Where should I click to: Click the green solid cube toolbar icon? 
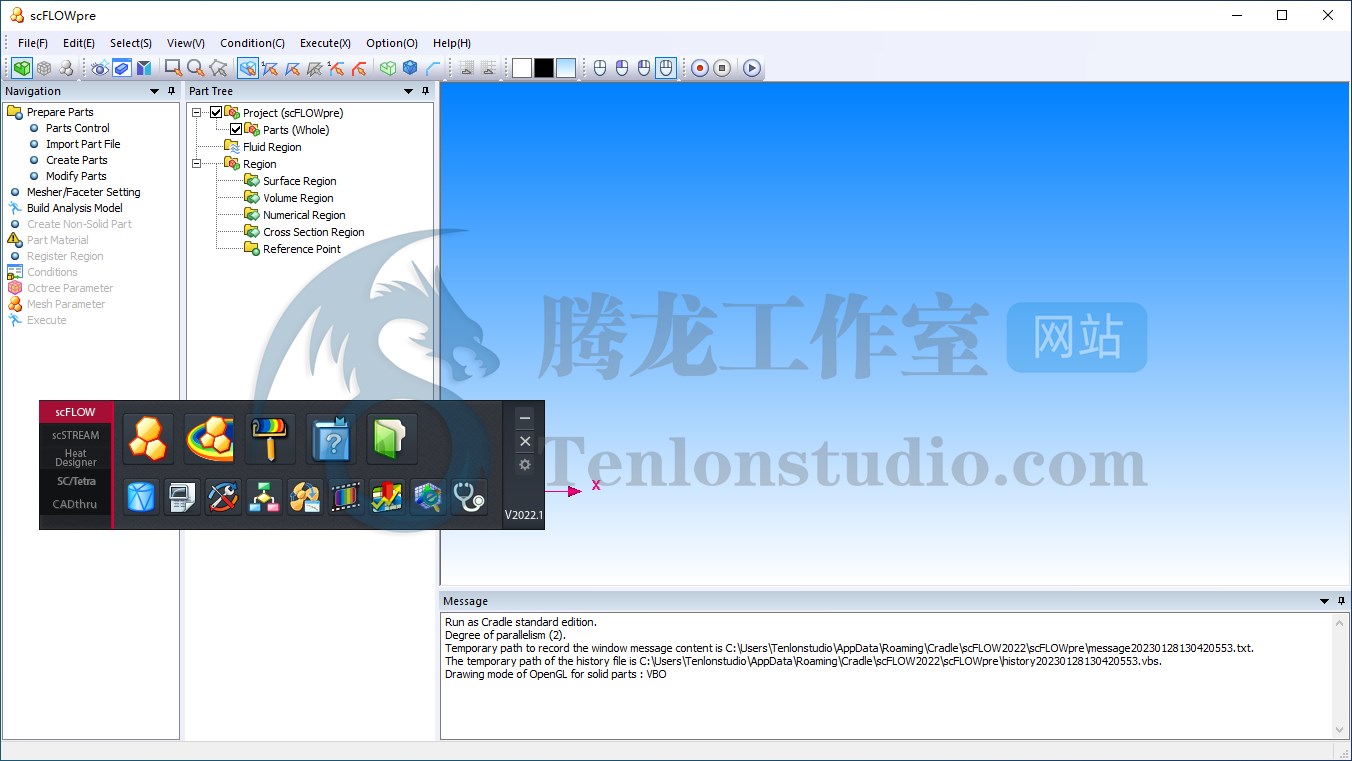pyautogui.click(x=22, y=68)
